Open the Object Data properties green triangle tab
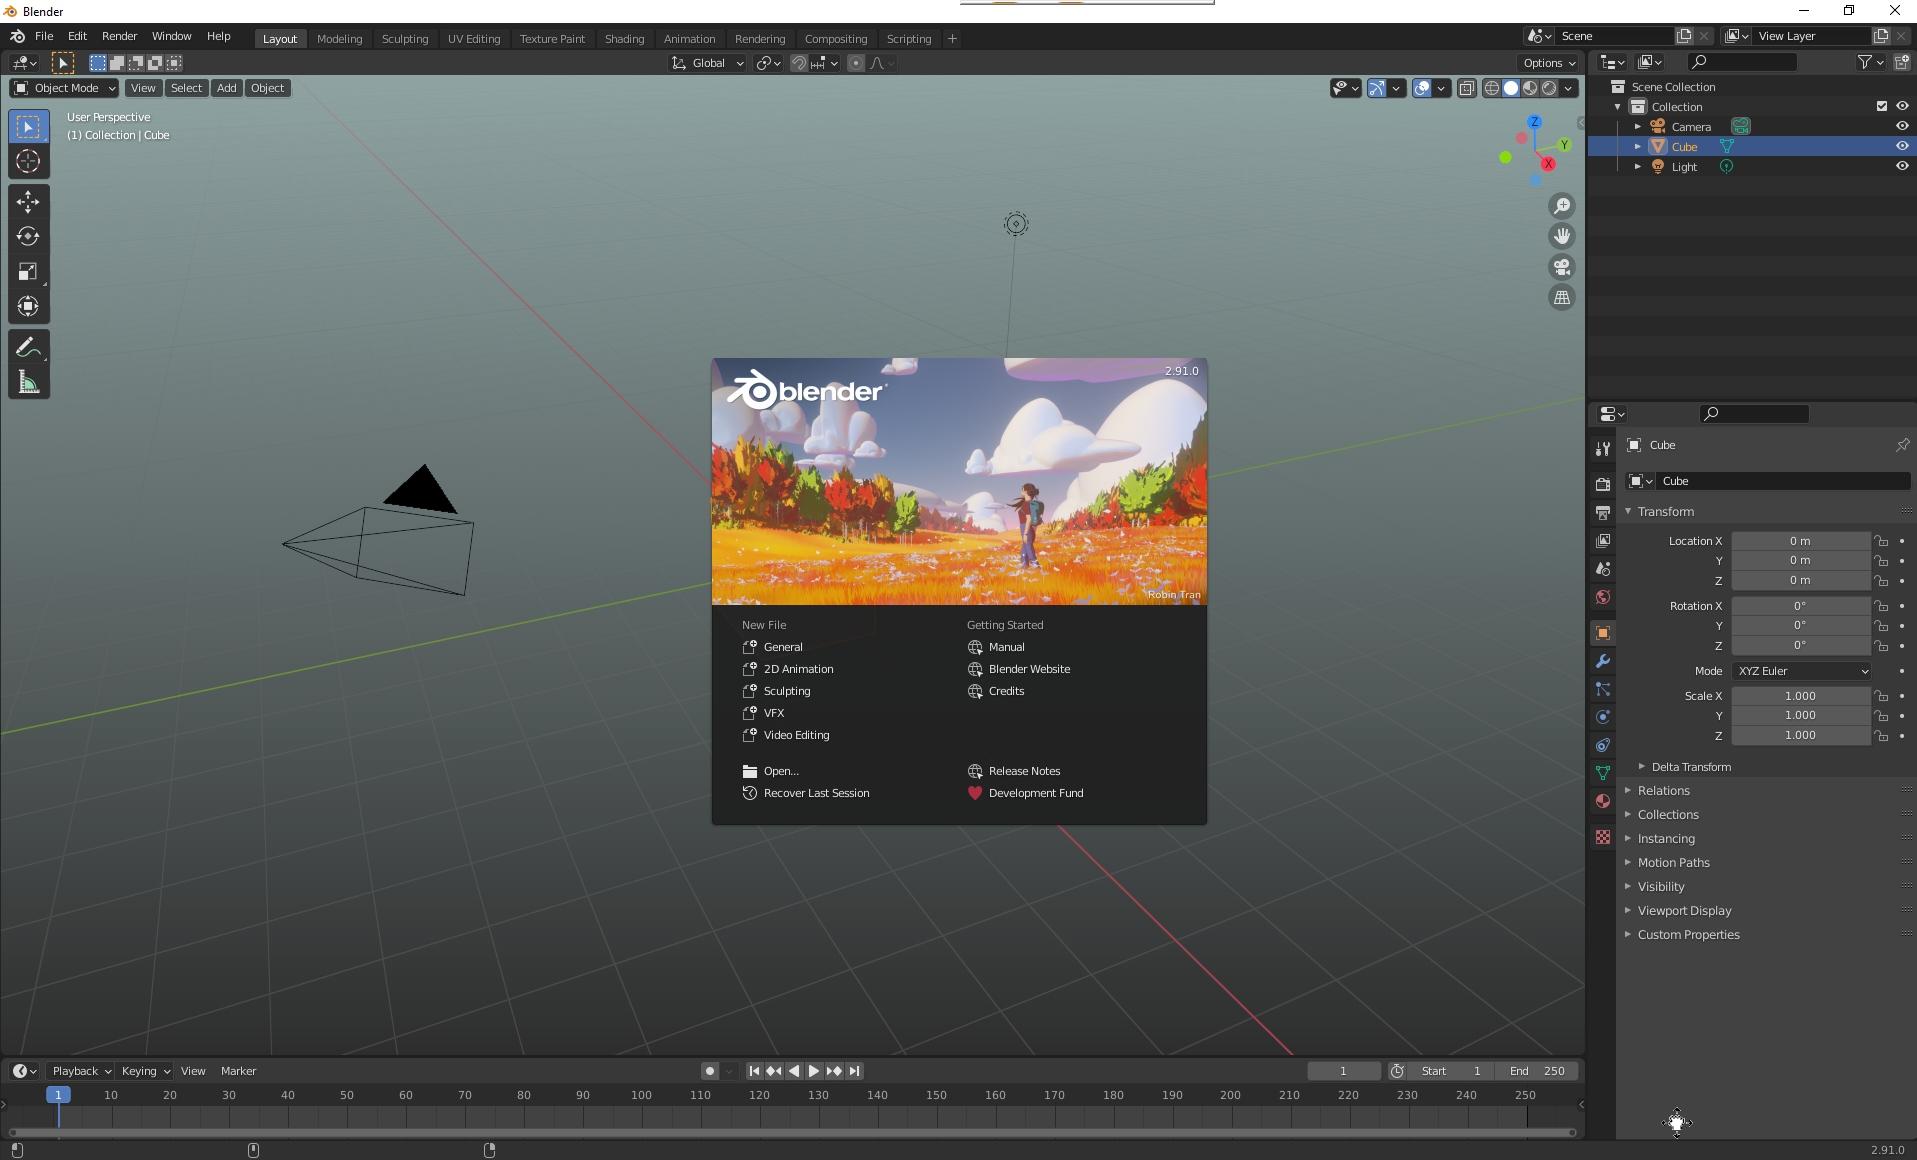 pos(1602,773)
